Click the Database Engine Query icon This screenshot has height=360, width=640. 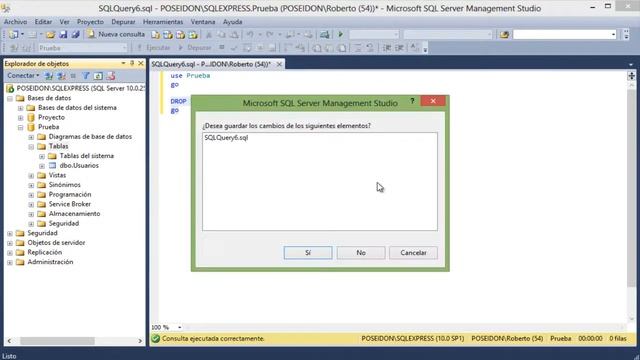pos(155,35)
